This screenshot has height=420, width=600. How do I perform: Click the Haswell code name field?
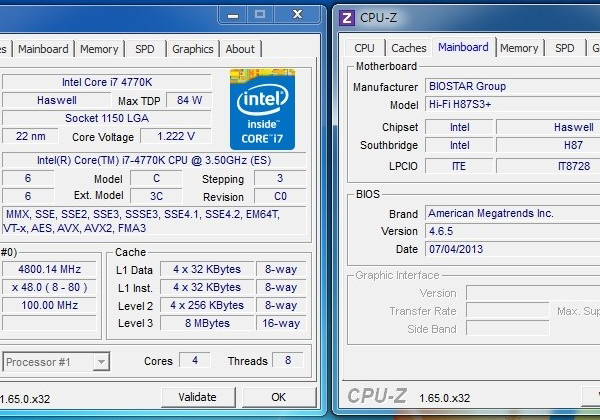(x=57, y=100)
